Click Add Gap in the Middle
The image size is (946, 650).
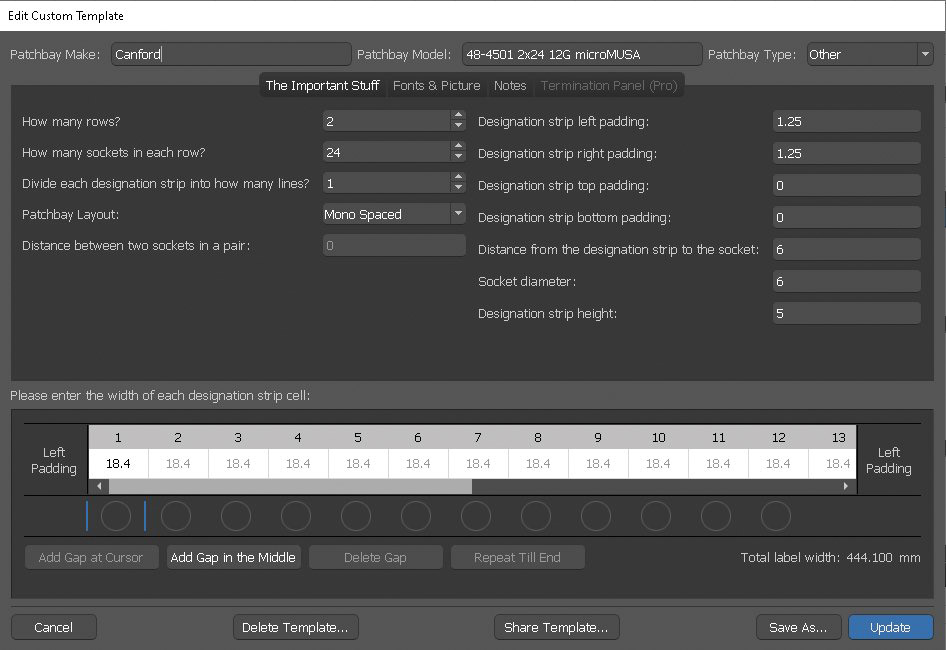tap(233, 557)
